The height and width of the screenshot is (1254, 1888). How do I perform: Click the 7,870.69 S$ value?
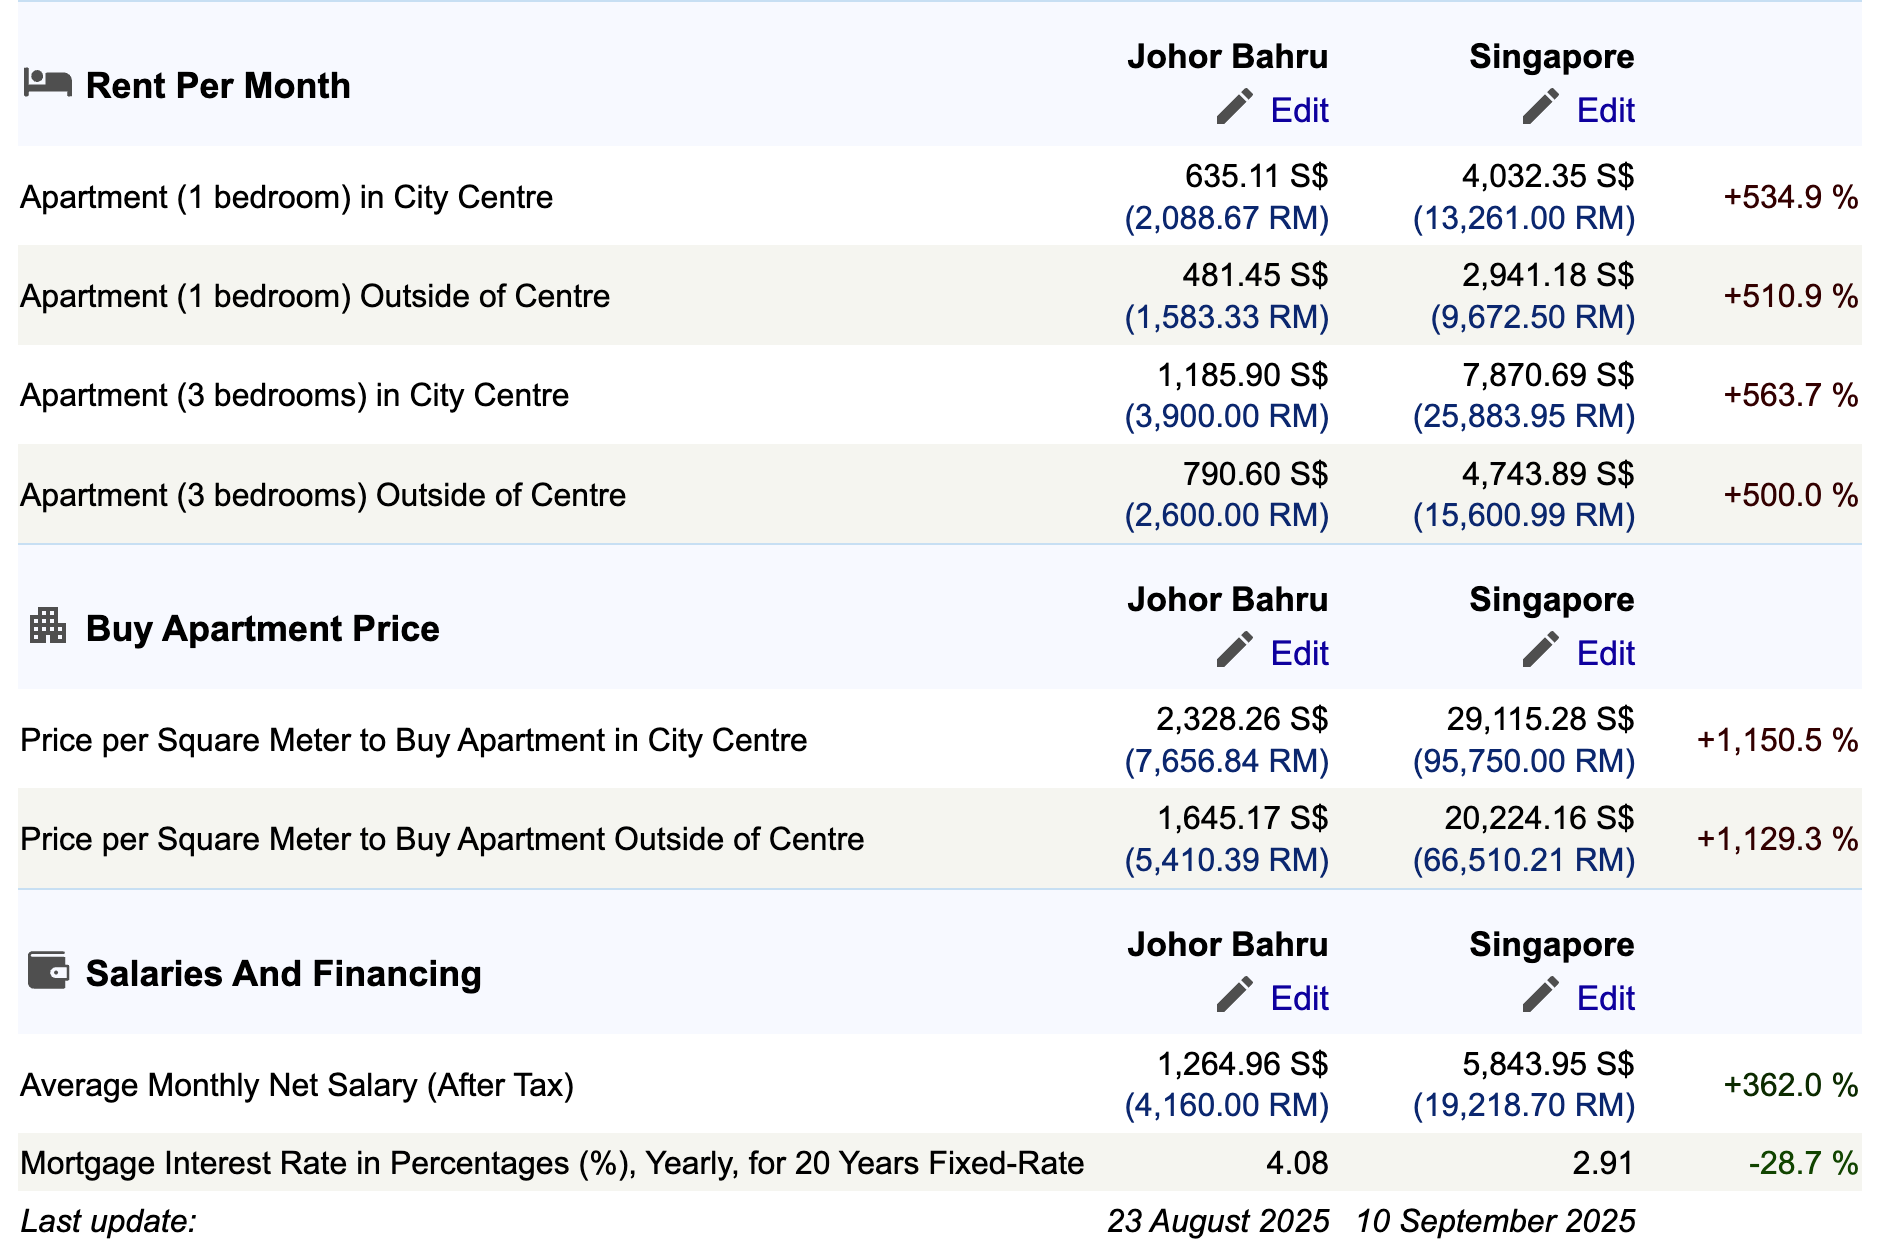1548,375
